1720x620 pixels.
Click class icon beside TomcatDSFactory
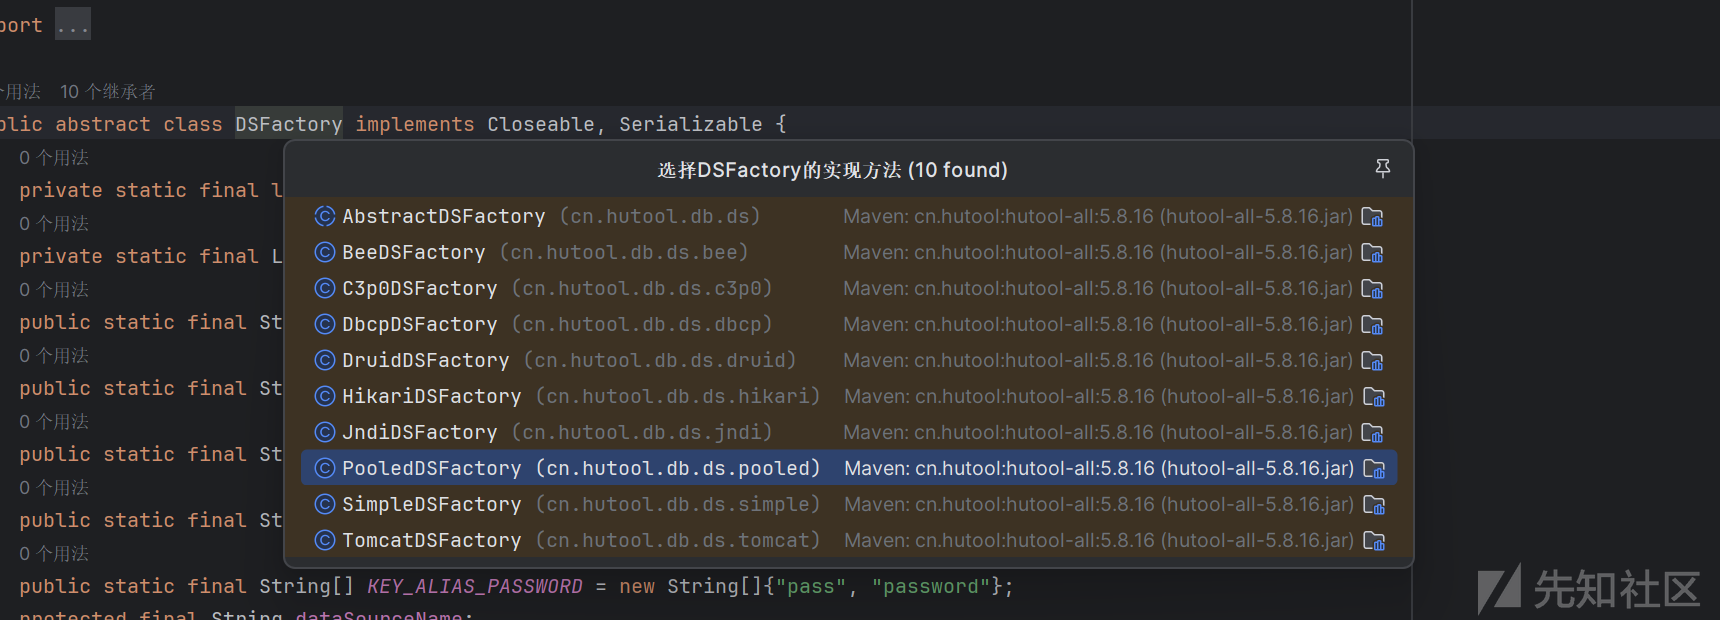325,540
